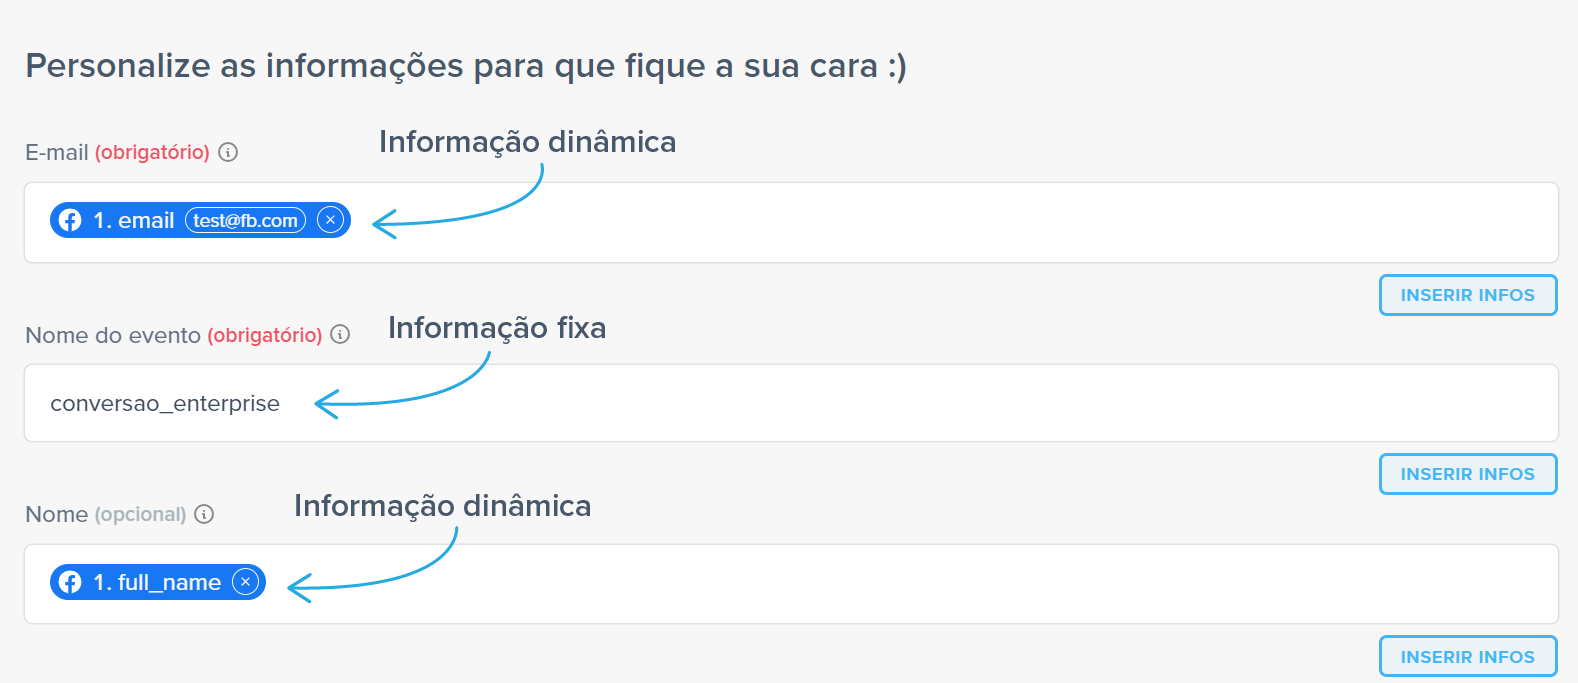
Task: Click inside the E-mail input field's empty area
Action: pos(950,222)
